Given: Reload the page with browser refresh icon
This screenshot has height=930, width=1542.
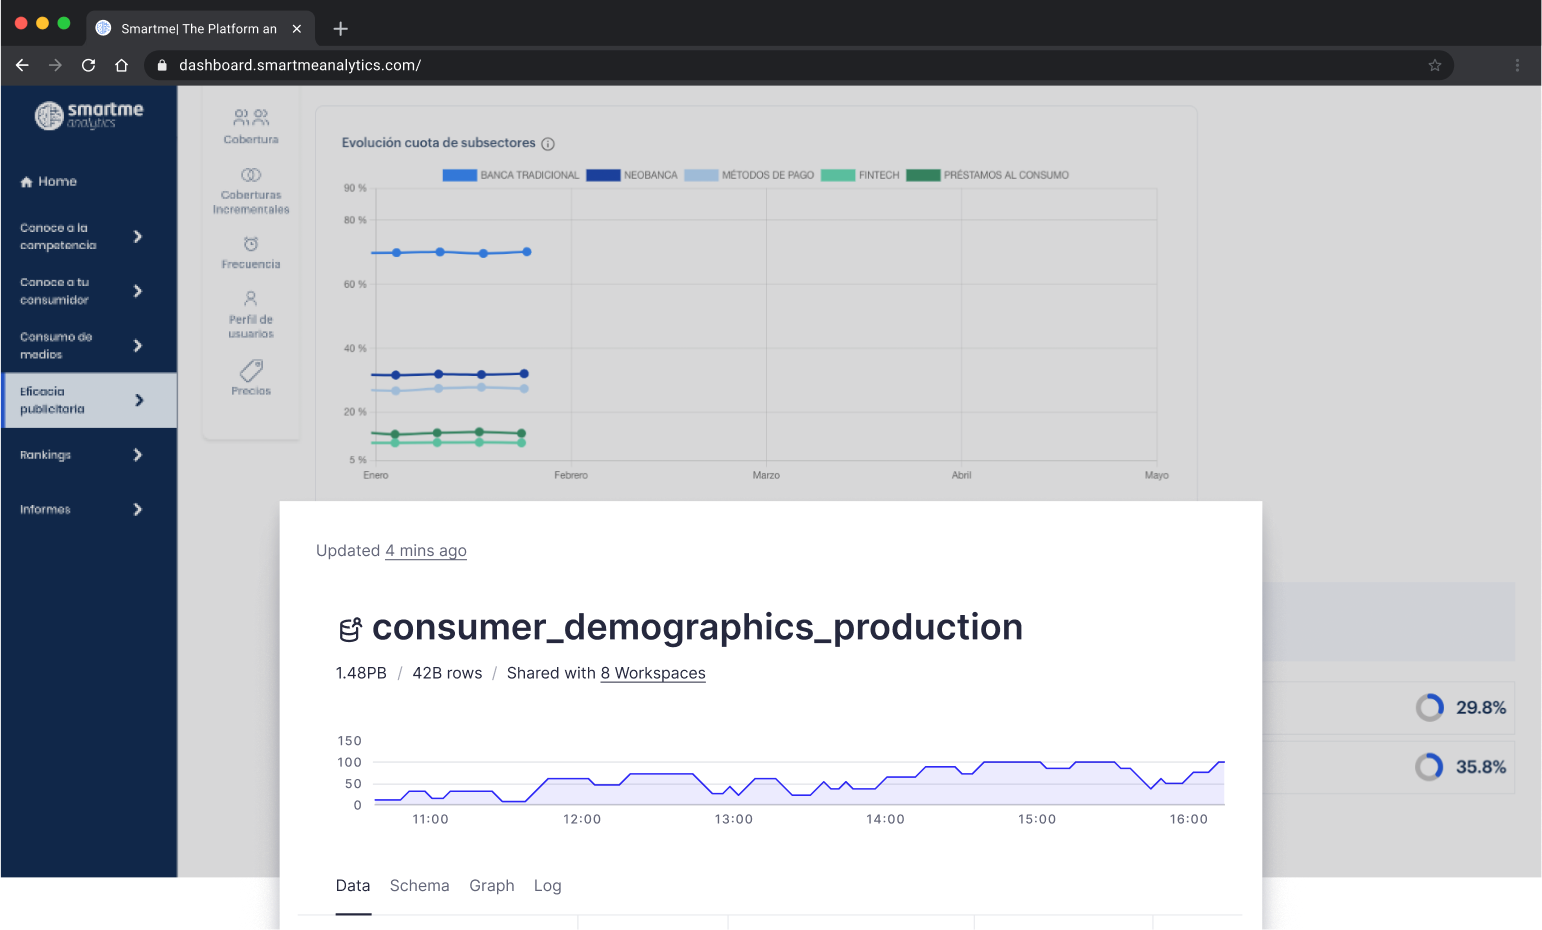Looking at the screenshot, I should coord(88,65).
